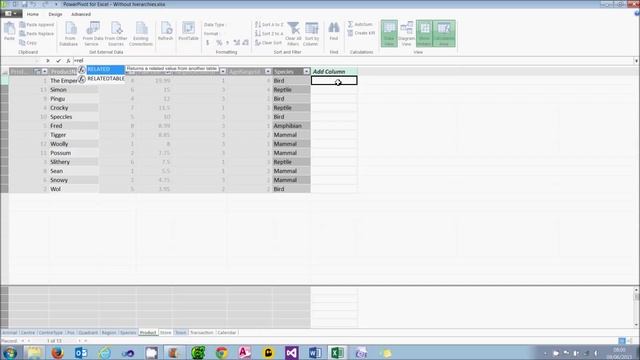Switch to the Store sheet tab
This screenshot has width=640, height=360.
(165, 333)
